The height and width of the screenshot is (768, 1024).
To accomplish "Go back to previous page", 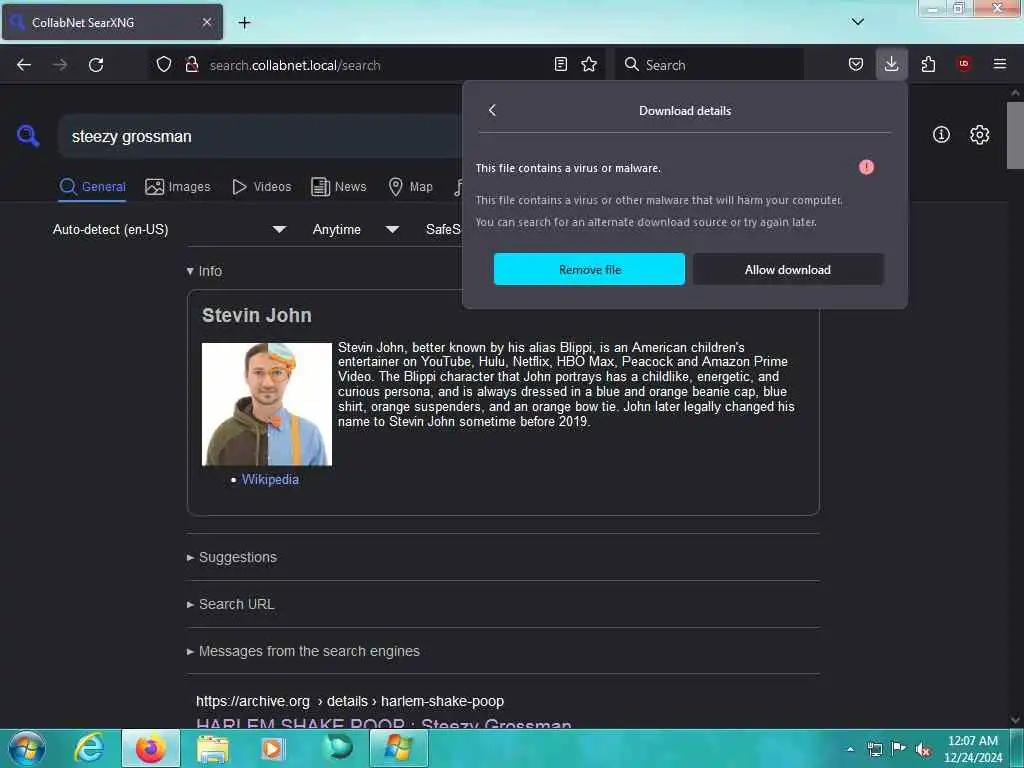I will (x=24, y=64).
